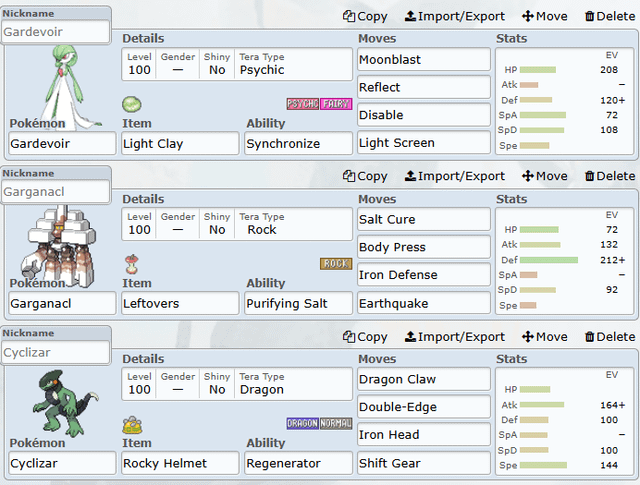
Task: Select the Double-Edge move slot
Action: coord(424,407)
